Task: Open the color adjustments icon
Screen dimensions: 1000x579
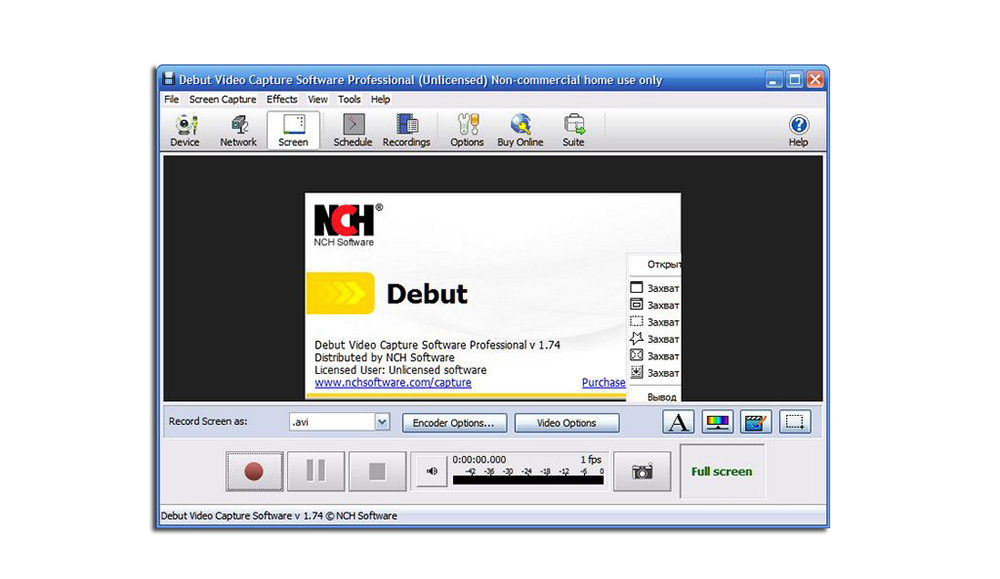Action: [717, 422]
